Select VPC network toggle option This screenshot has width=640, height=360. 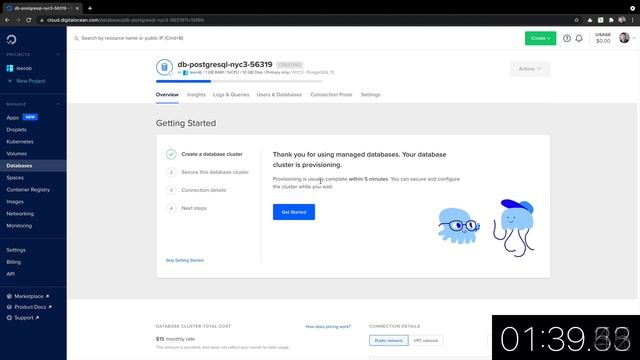click(425, 340)
